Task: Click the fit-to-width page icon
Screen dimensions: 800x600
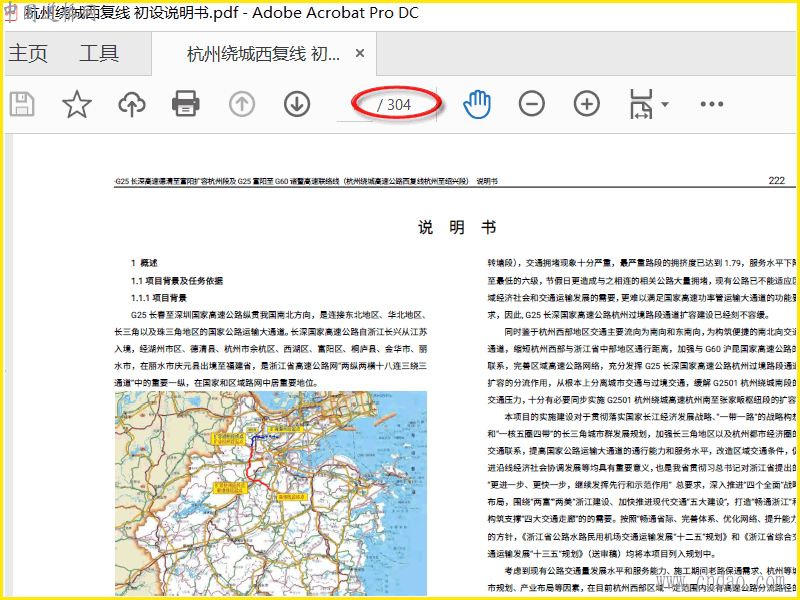Action: pyautogui.click(x=640, y=104)
